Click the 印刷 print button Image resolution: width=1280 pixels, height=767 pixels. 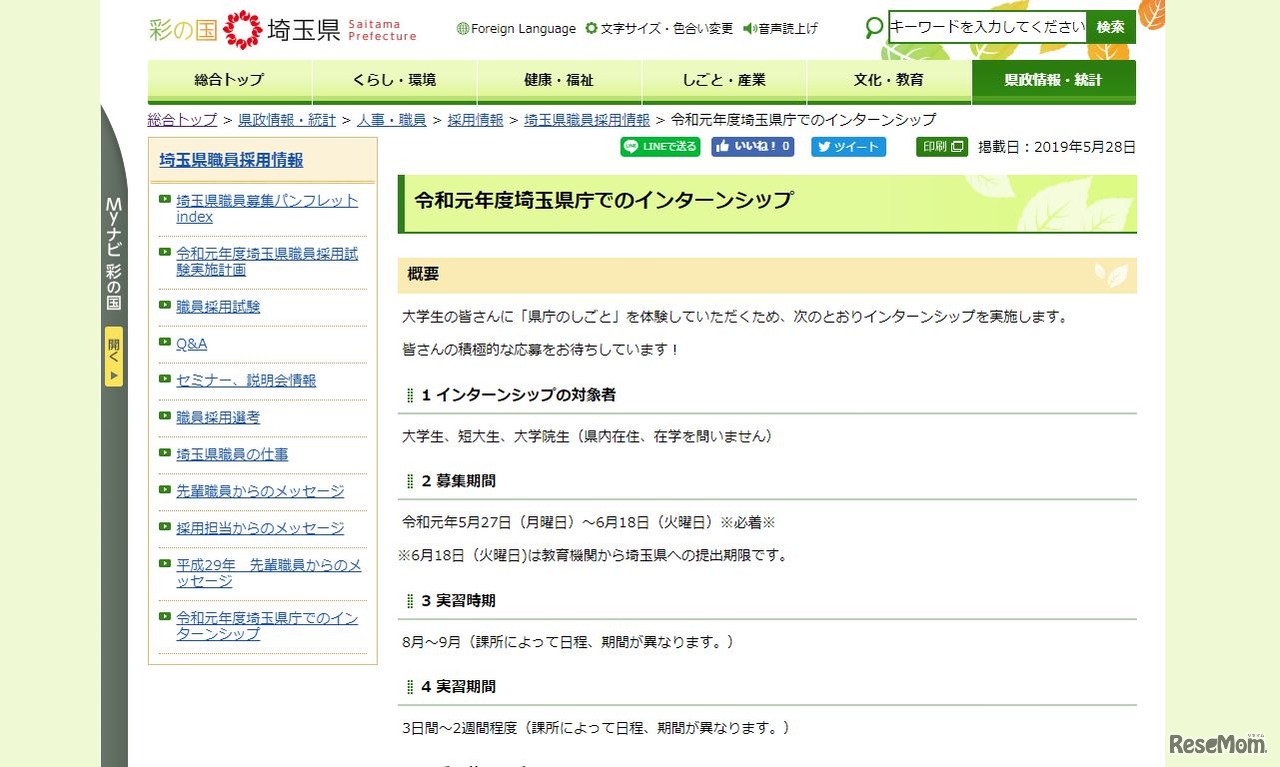point(941,147)
